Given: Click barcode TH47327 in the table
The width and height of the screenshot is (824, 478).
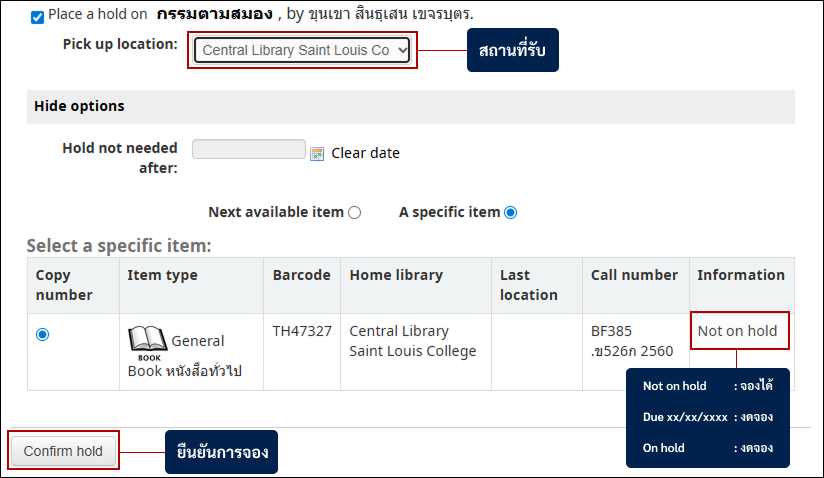Looking at the screenshot, I should [x=302, y=331].
